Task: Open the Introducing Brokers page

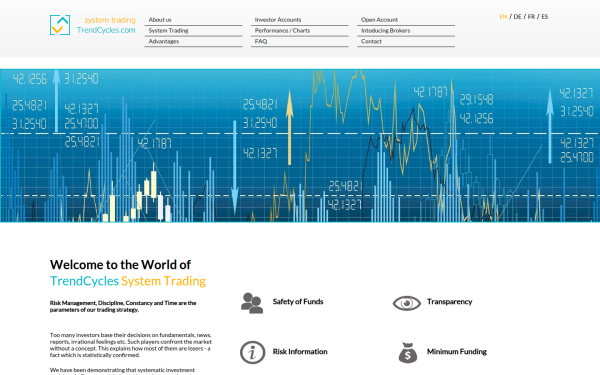Action: pyautogui.click(x=406, y=31)
